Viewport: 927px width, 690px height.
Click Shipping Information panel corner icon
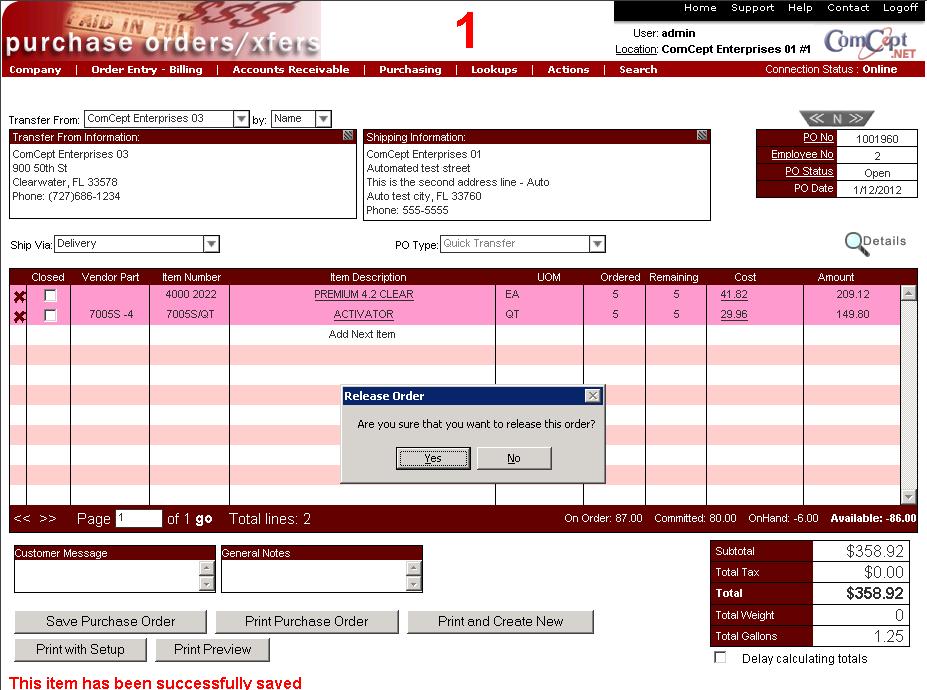pyautogui.click(x=702, y=136)
